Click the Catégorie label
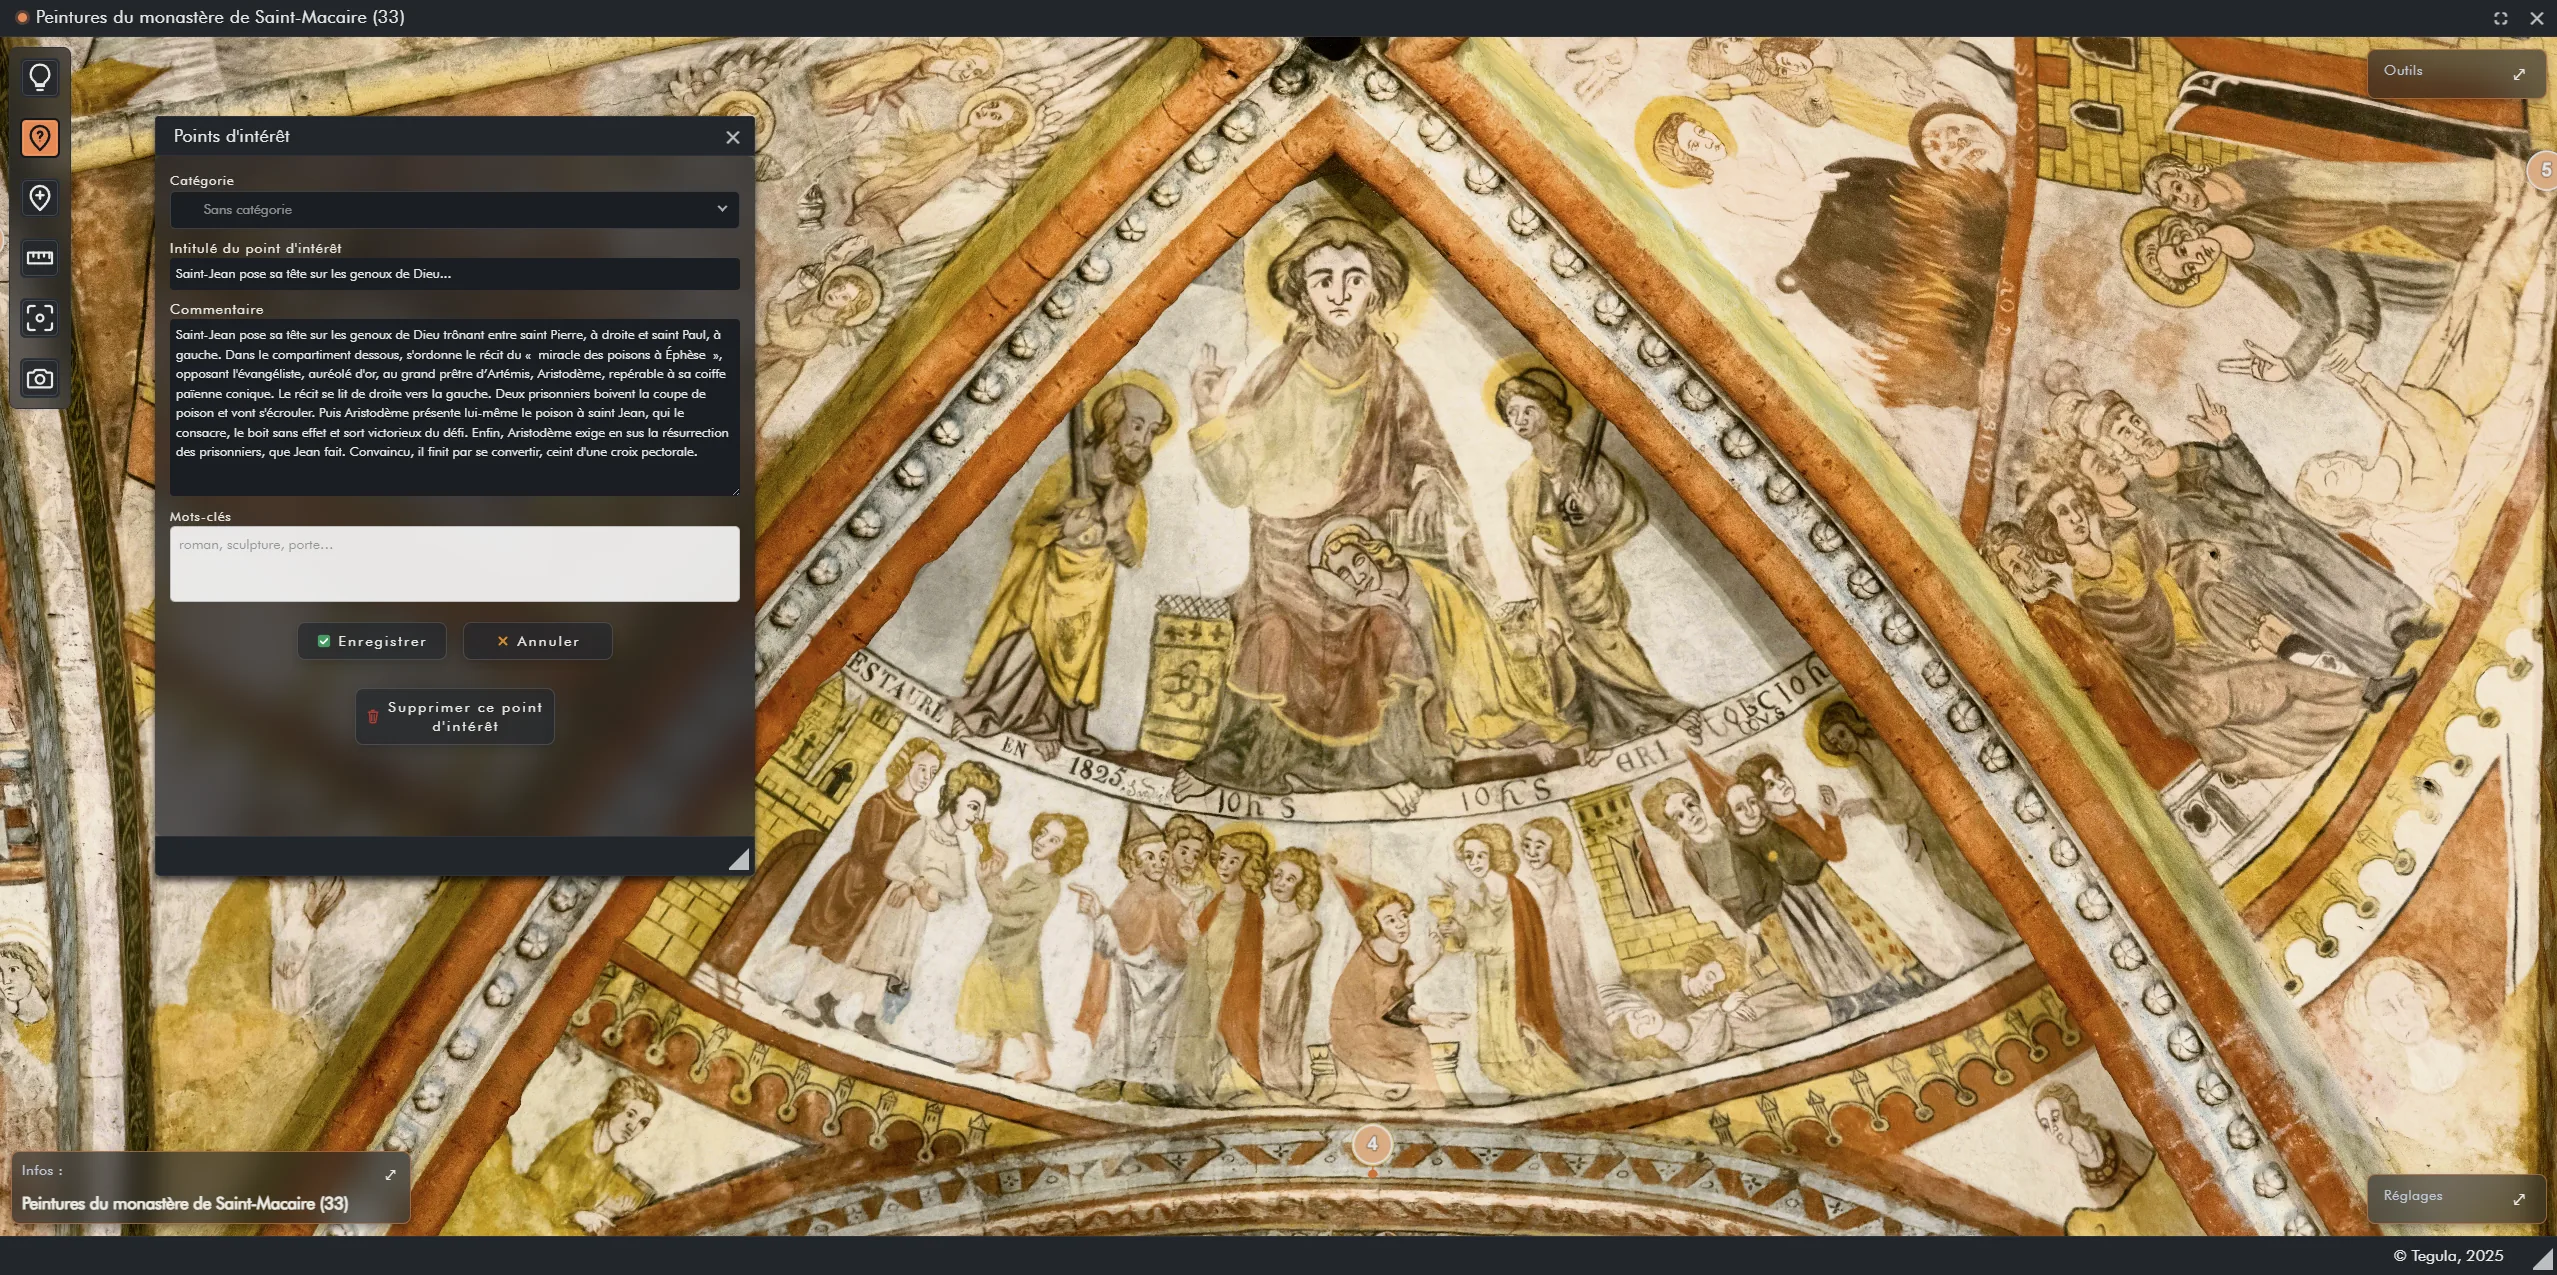 pyautogui.click(x=202, y=181)
